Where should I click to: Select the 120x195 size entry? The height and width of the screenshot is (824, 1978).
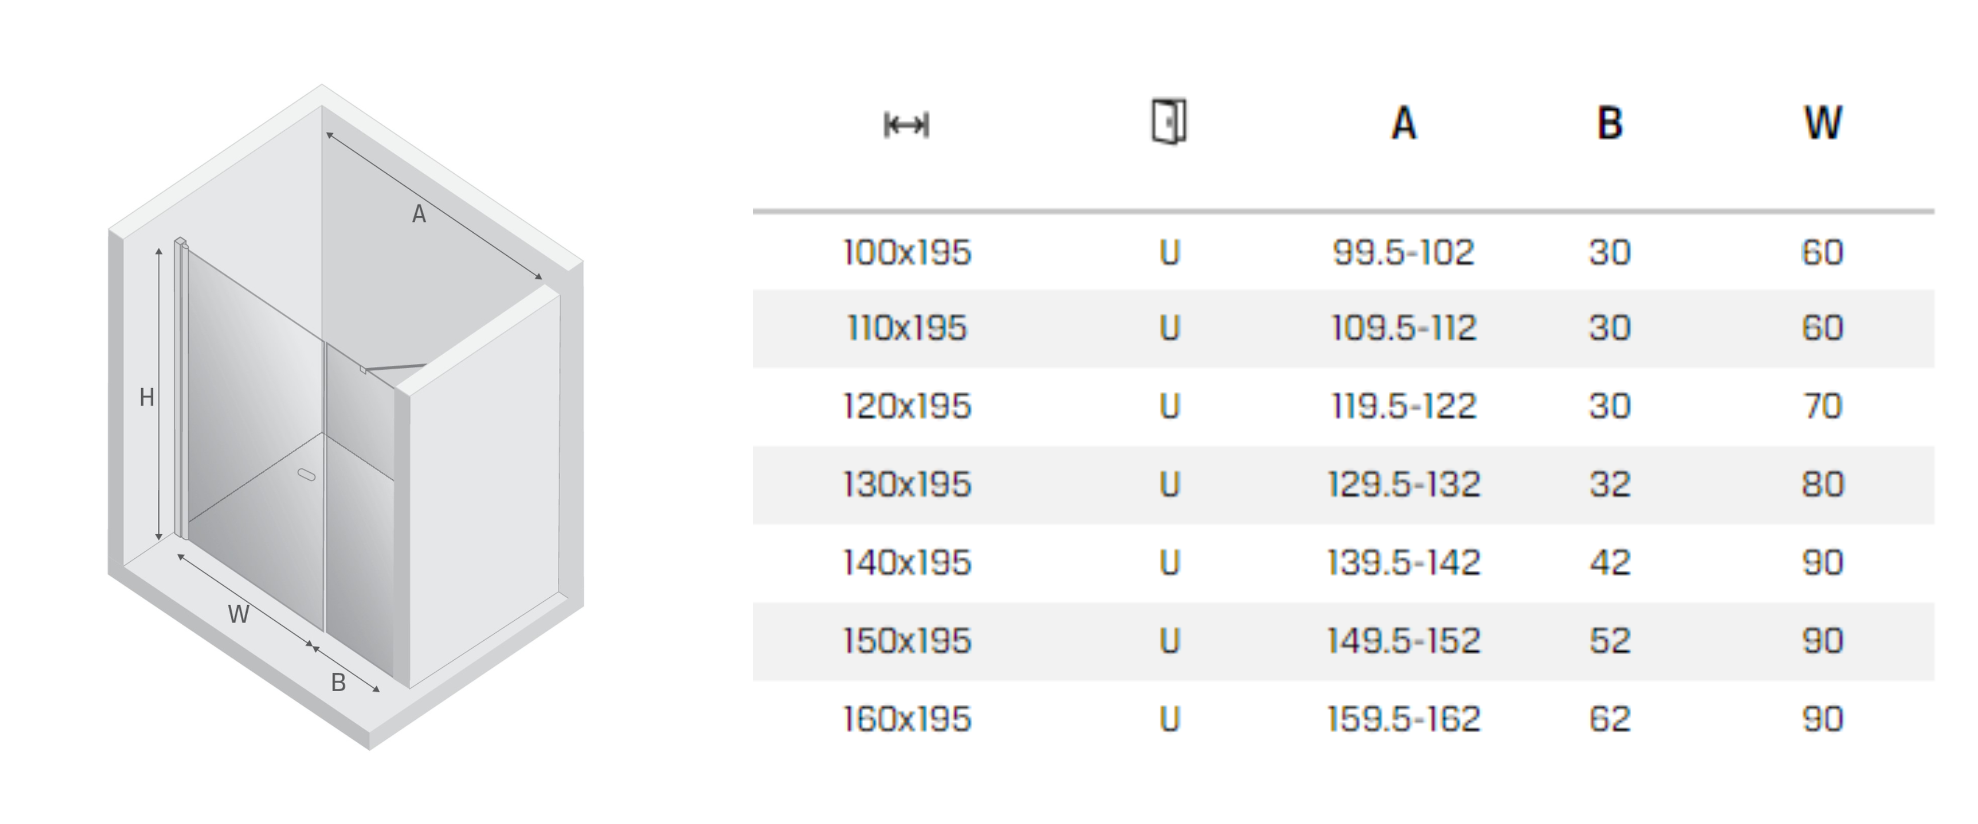coord(906,406)
